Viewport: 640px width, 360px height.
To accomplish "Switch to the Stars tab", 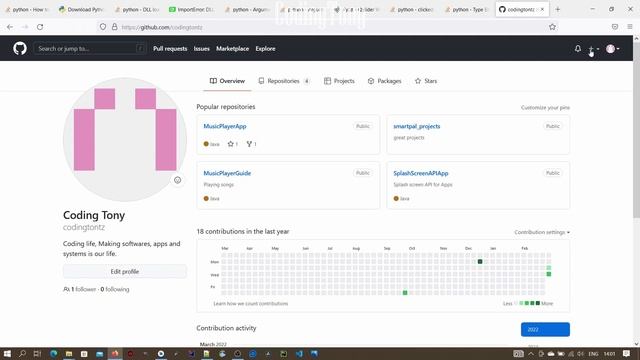I will (426, 81).
